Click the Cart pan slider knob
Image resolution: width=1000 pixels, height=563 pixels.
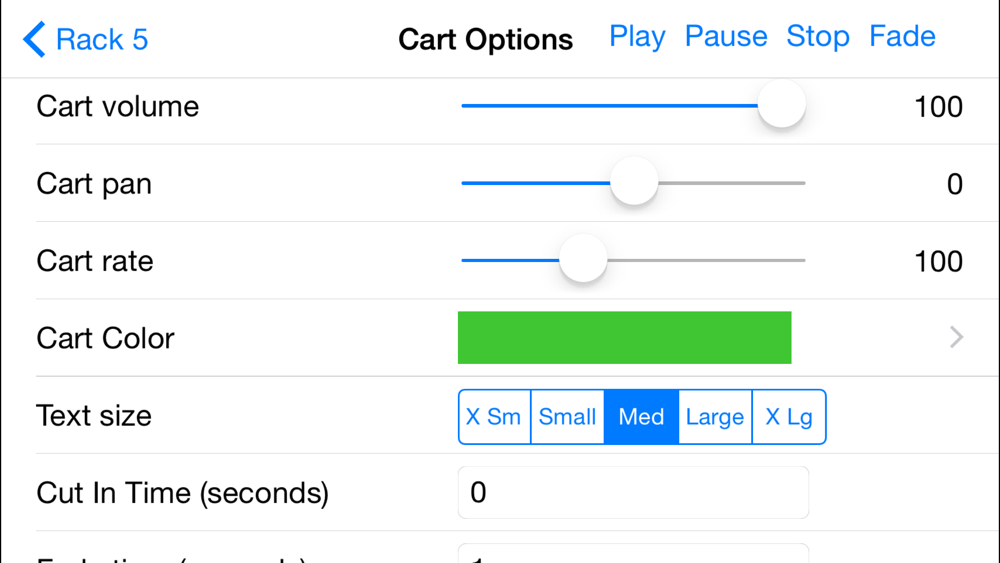point(634,183)
